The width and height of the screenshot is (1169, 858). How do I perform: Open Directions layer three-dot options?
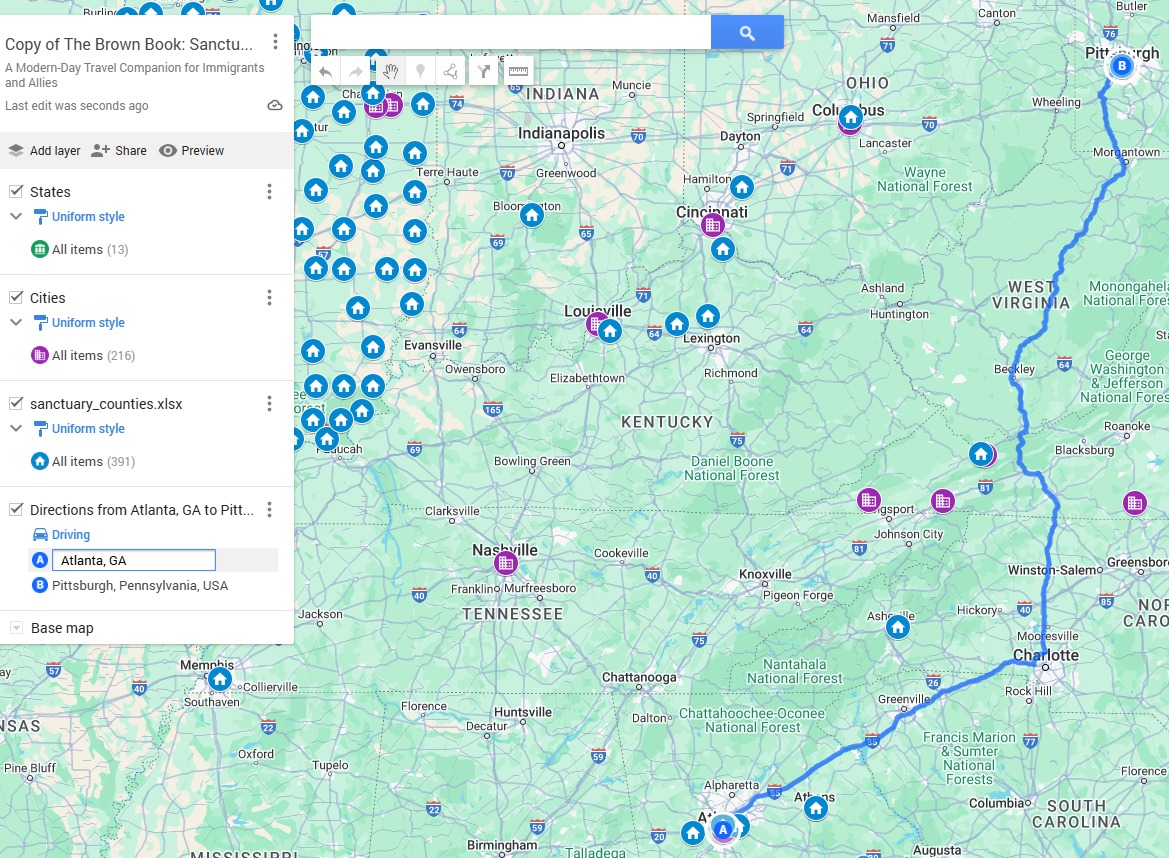[269, 509]
